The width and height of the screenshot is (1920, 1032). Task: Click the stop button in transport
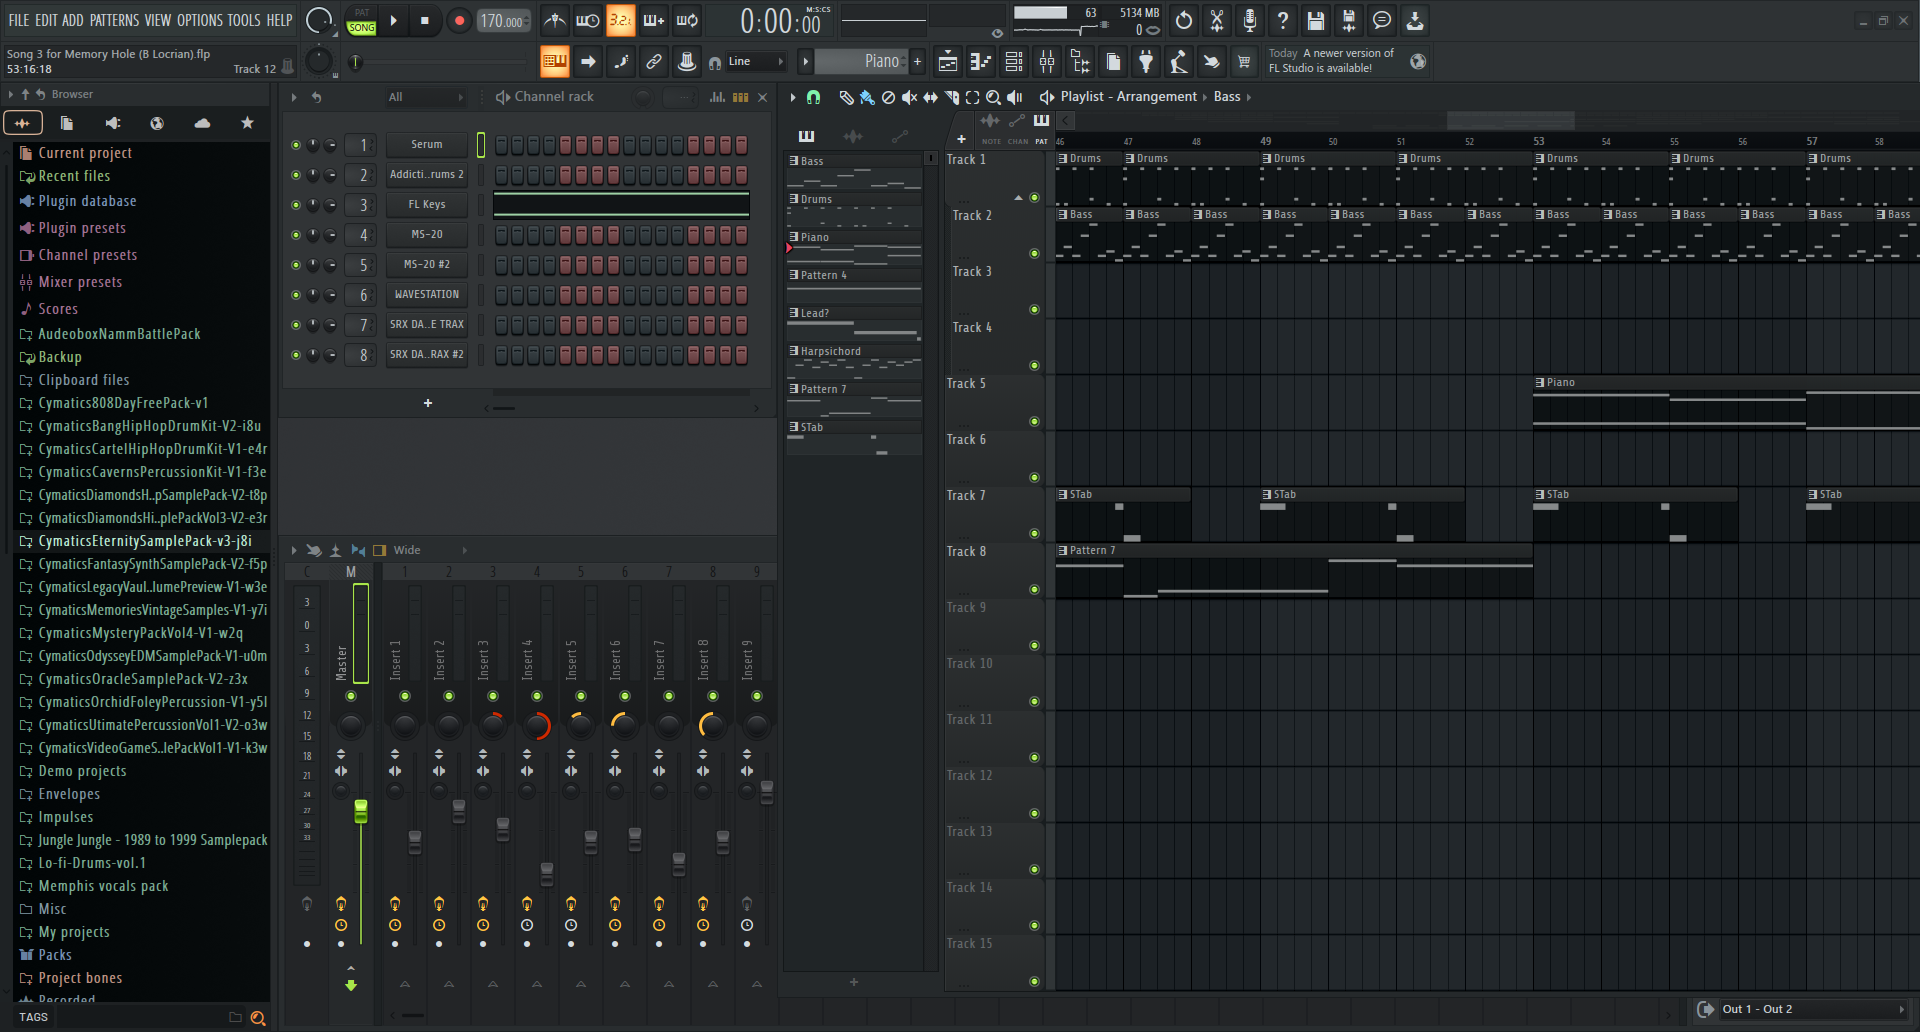pos(425,21)
